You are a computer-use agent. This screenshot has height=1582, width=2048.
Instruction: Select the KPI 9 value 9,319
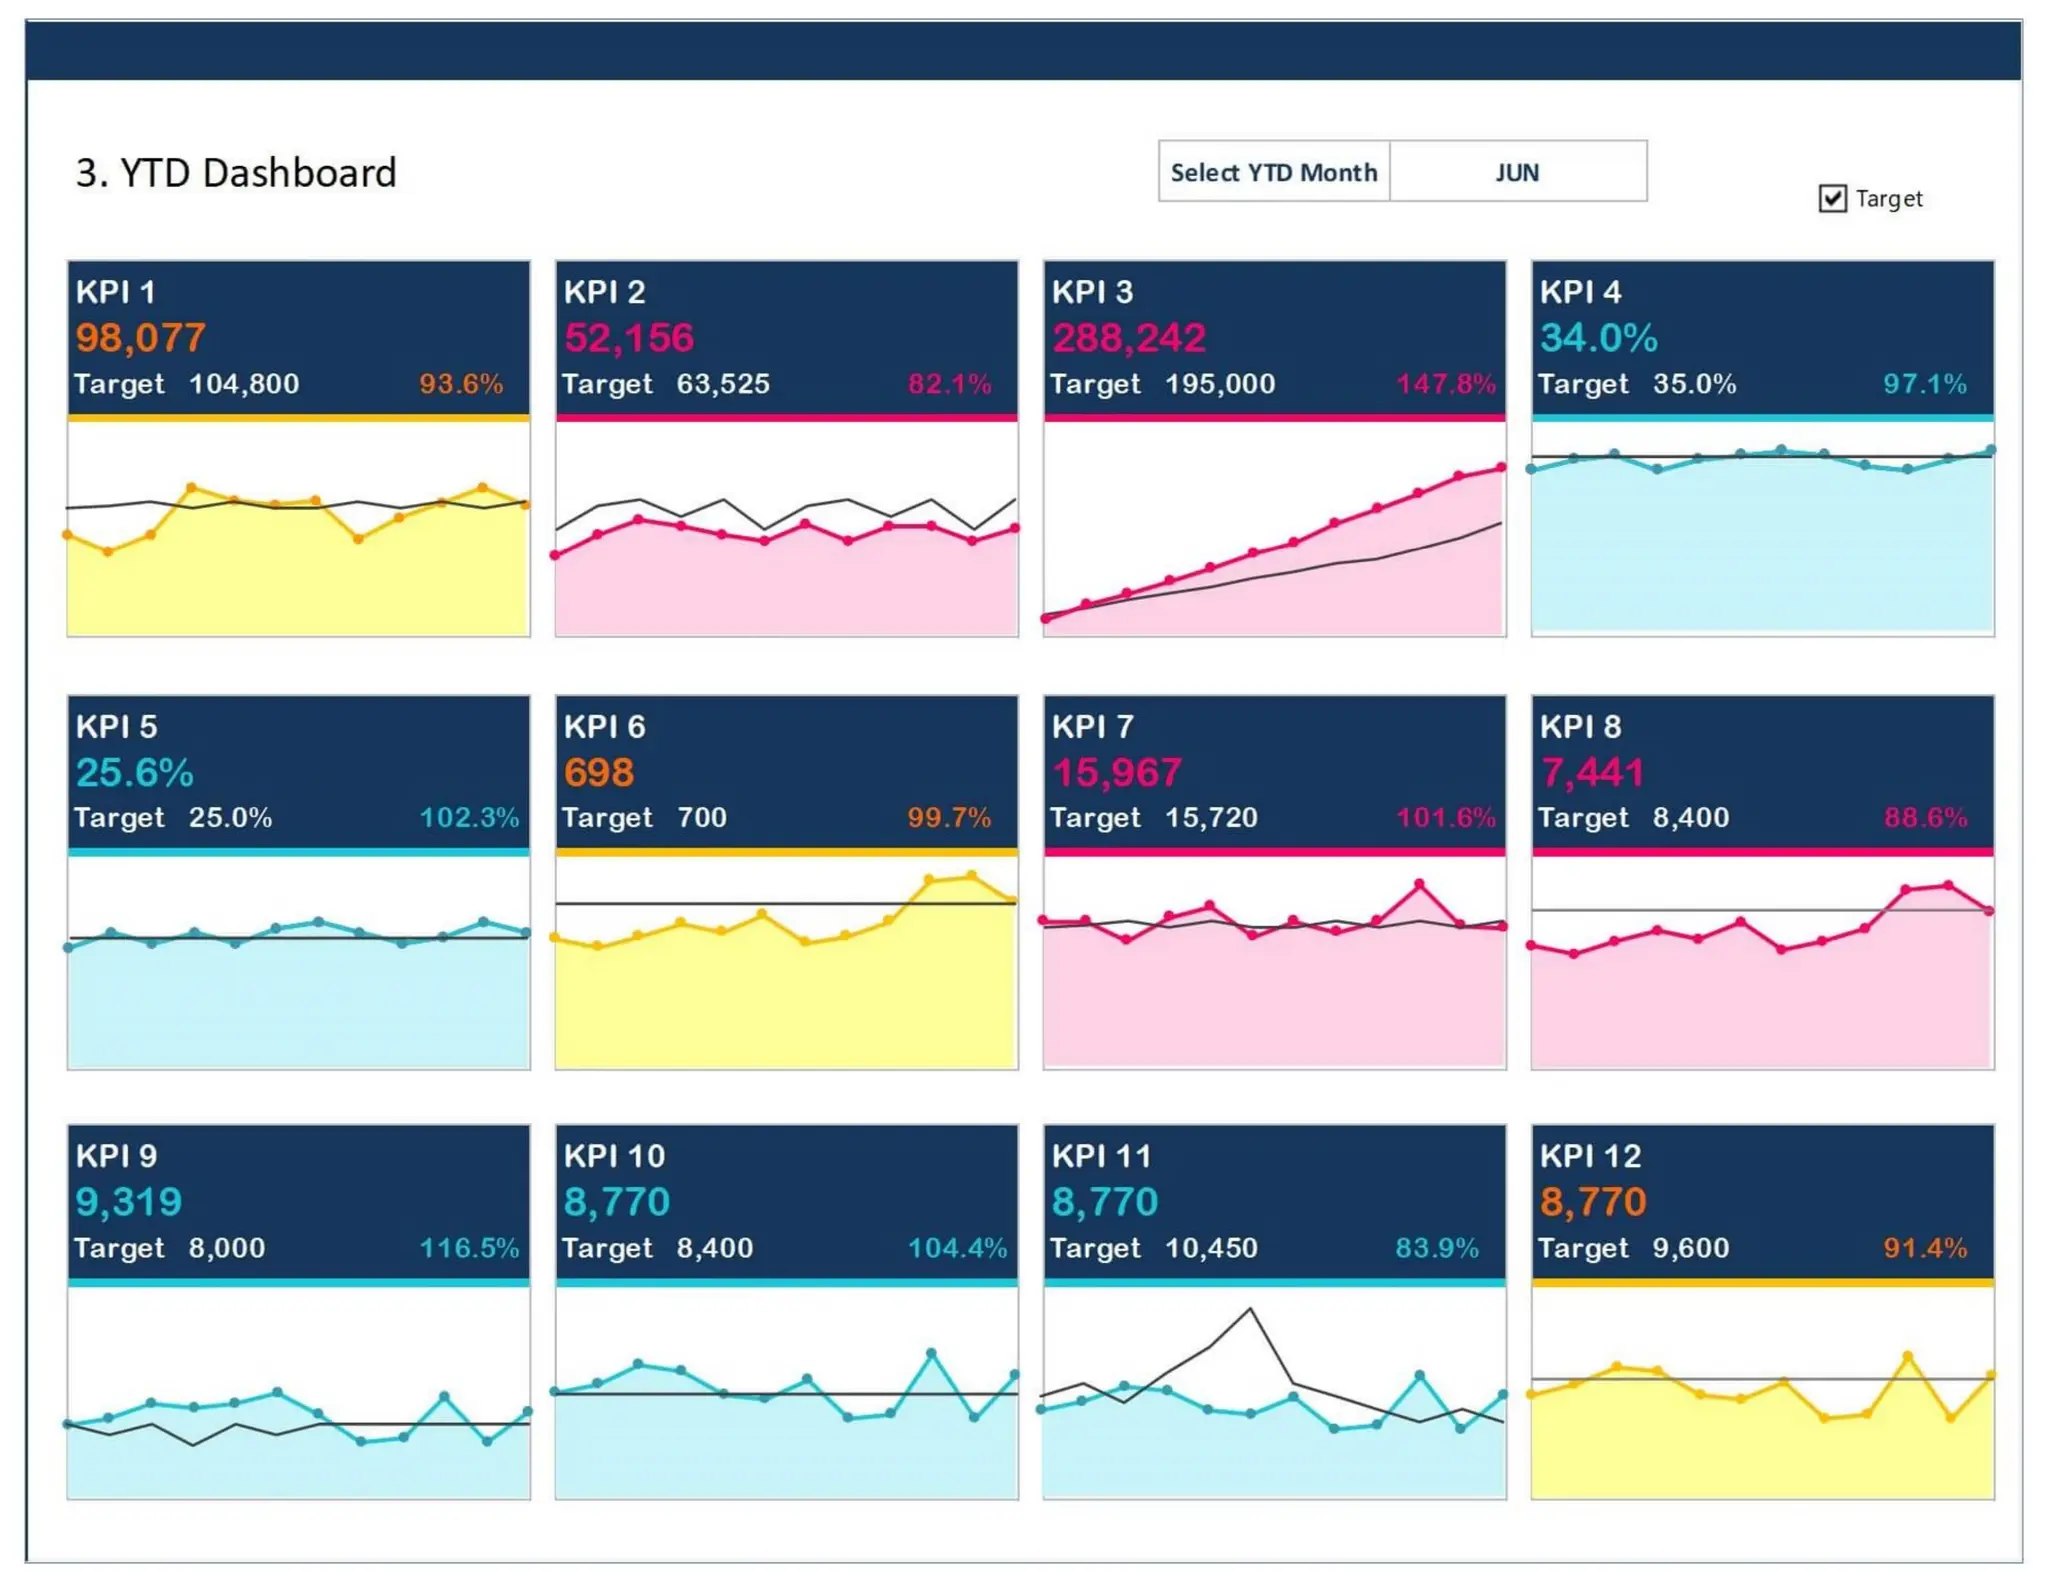[129, 1202]
